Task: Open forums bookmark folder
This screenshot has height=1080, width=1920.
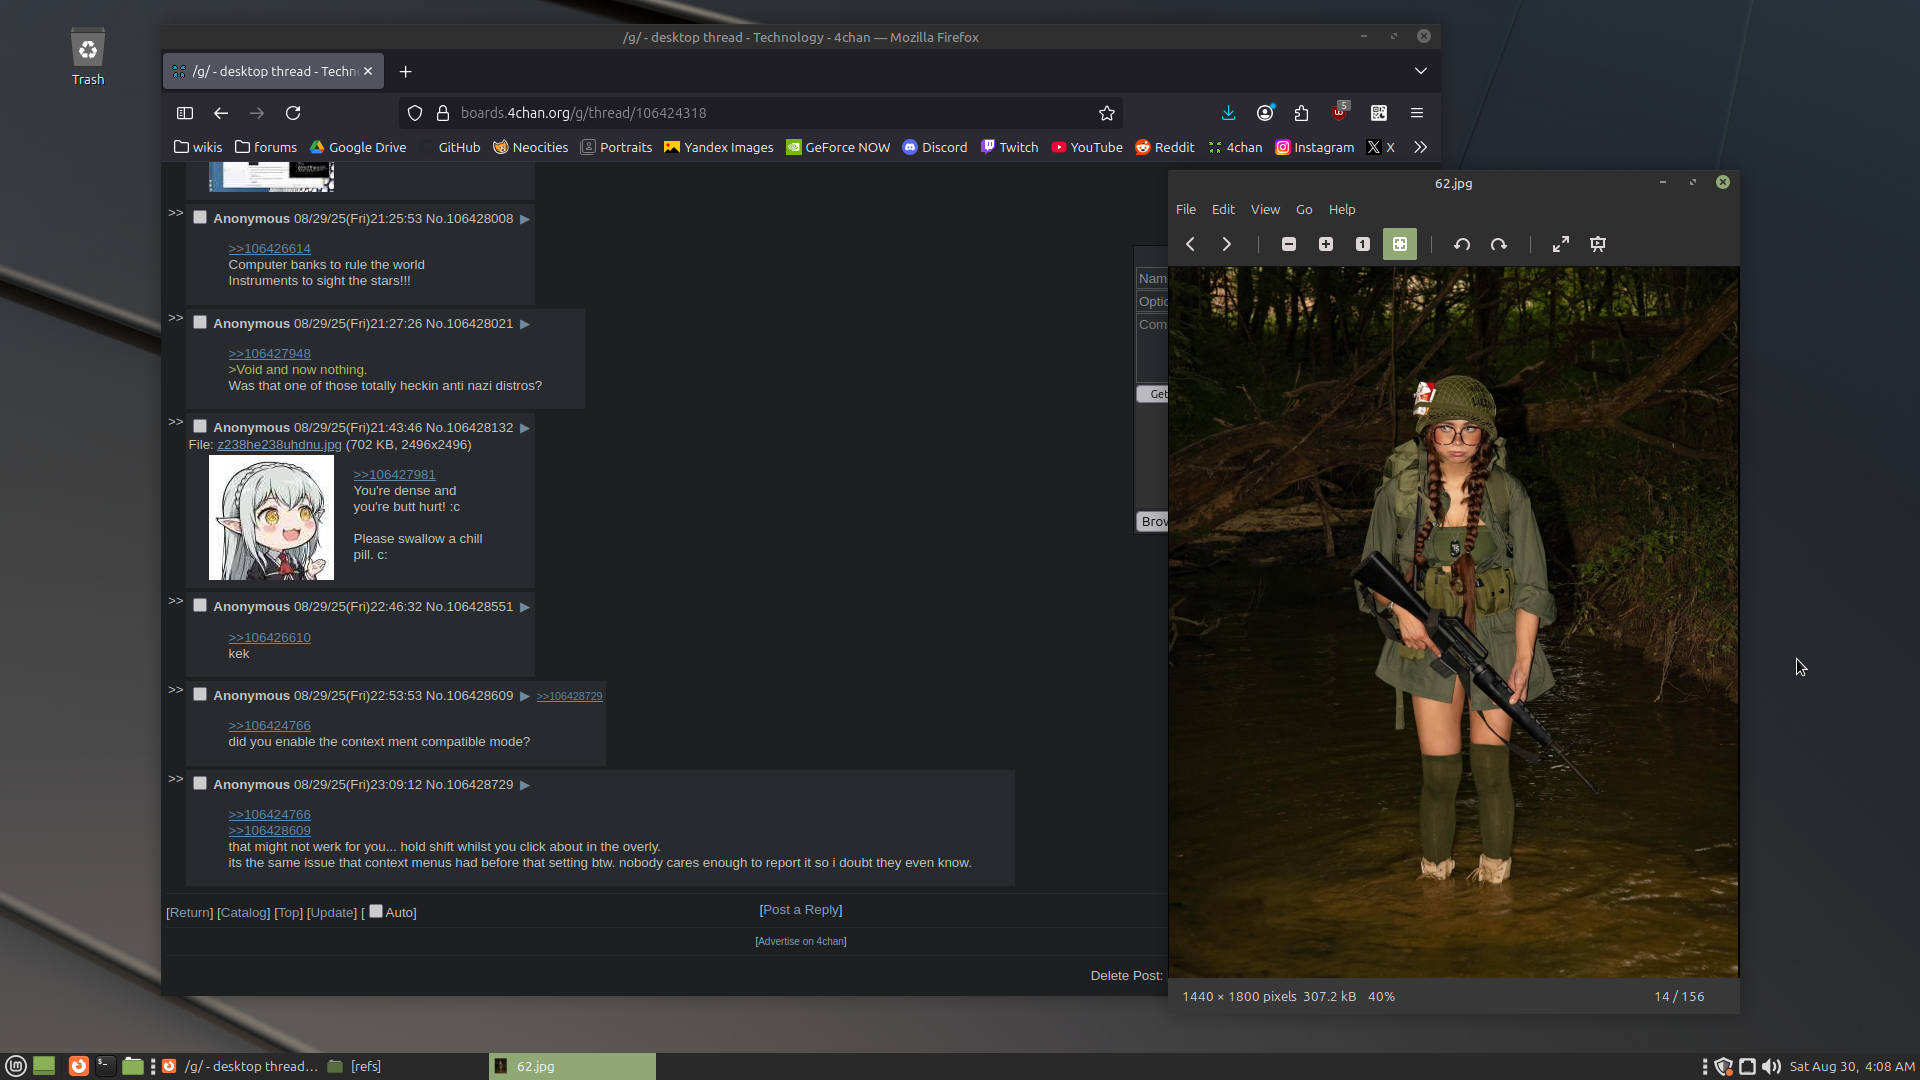Action: click(266, 147)
